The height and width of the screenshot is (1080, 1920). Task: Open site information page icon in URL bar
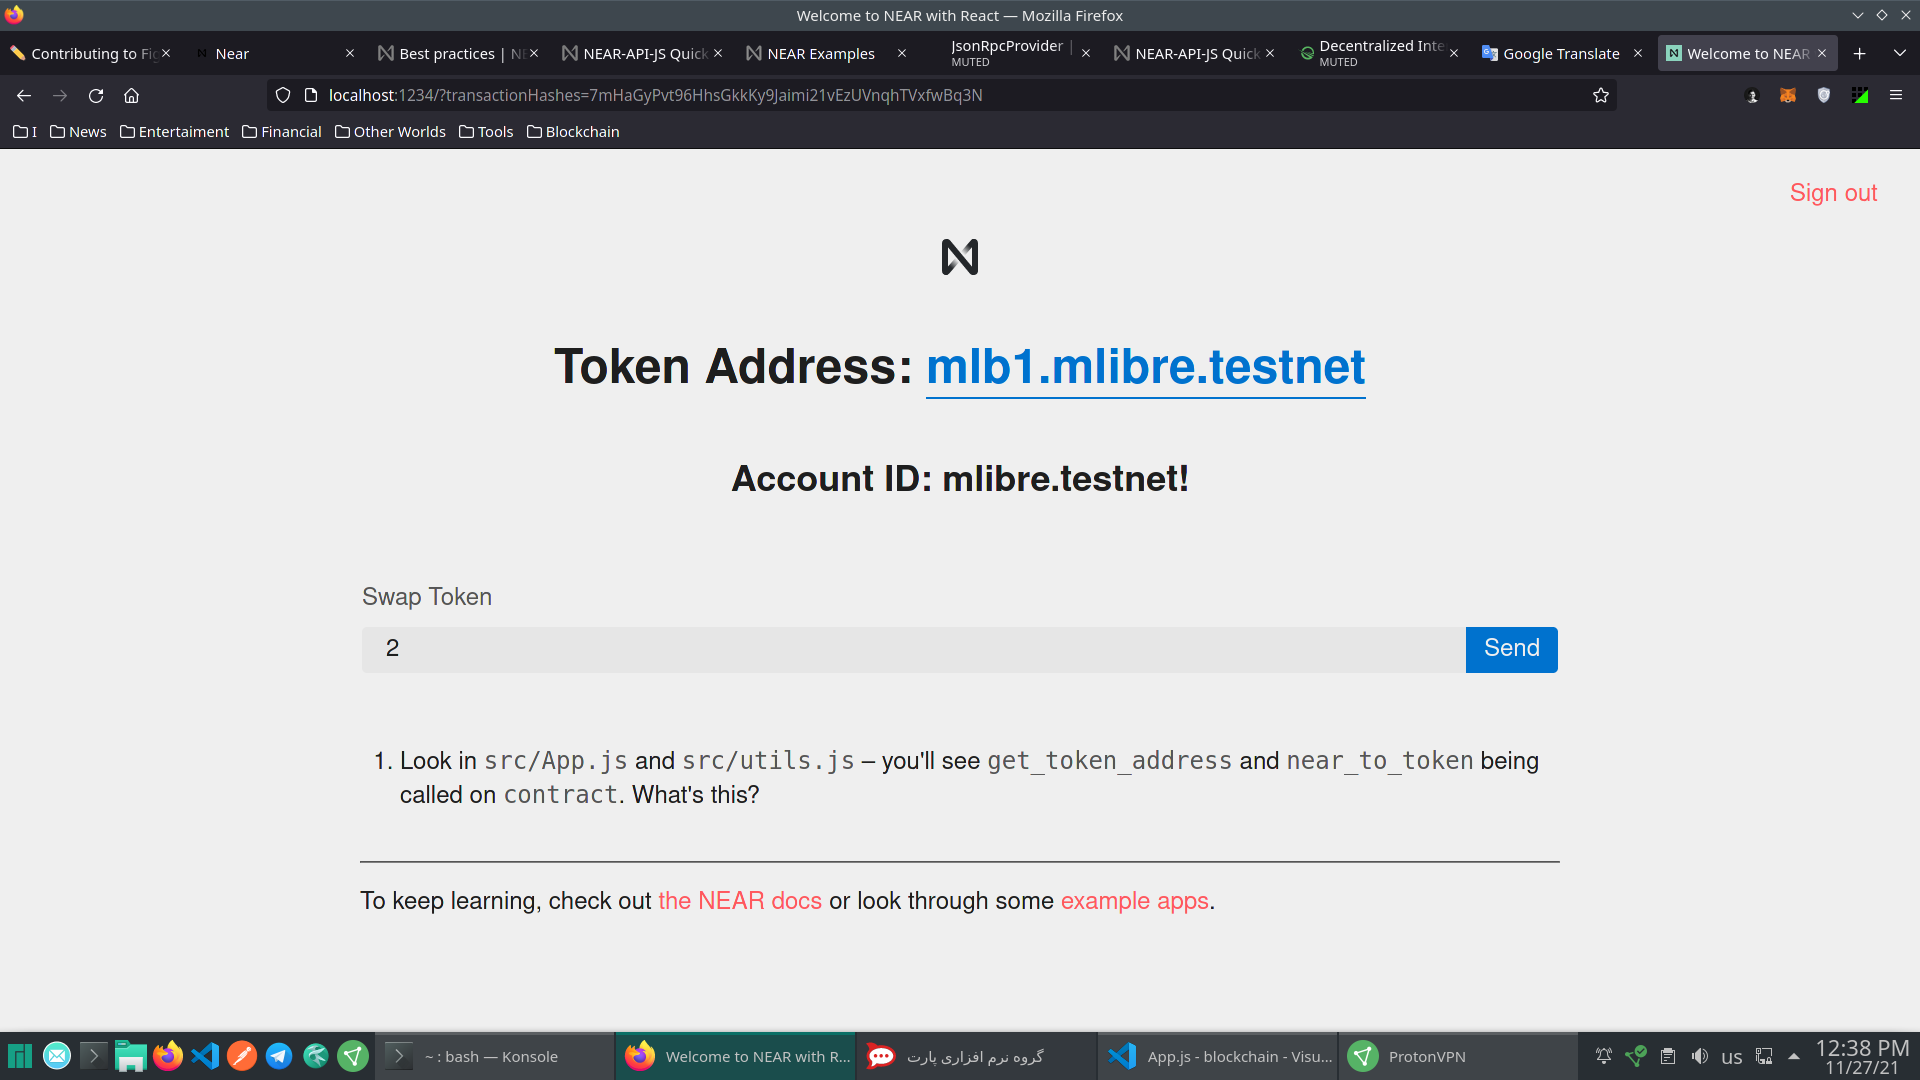(x=311, y=95)
